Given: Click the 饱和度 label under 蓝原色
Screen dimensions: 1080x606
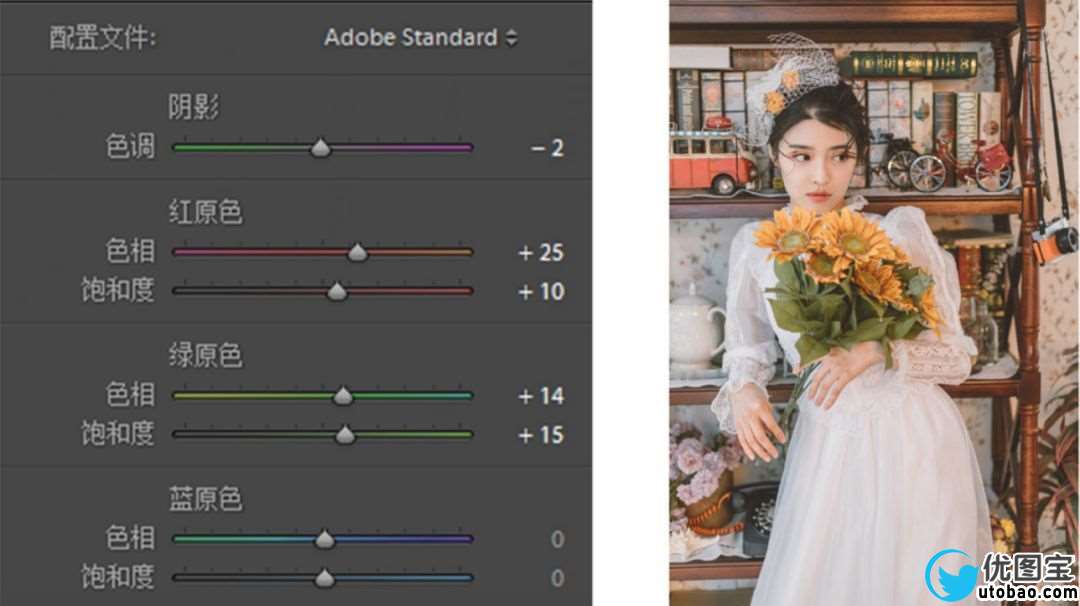Looking at the screenshot, I should pos(118,577).
